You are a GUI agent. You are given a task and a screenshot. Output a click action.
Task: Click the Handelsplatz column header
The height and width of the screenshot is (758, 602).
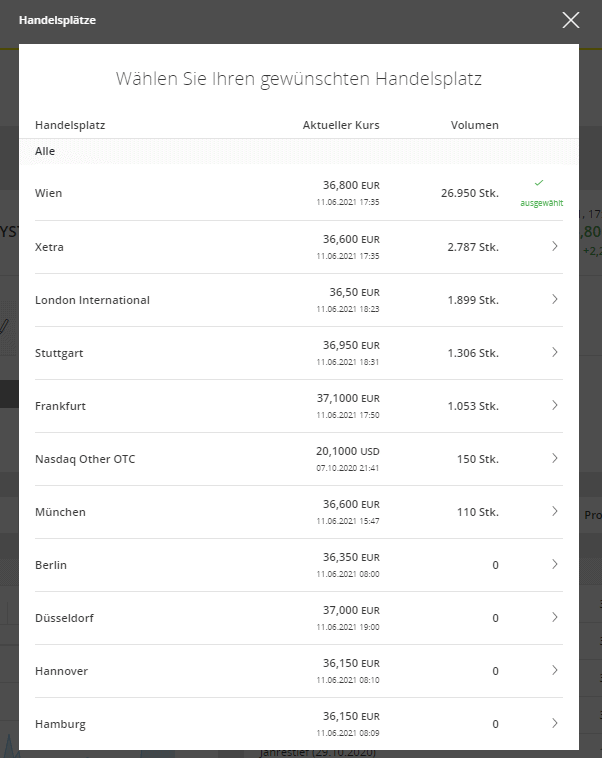click(x=70, y=125)
